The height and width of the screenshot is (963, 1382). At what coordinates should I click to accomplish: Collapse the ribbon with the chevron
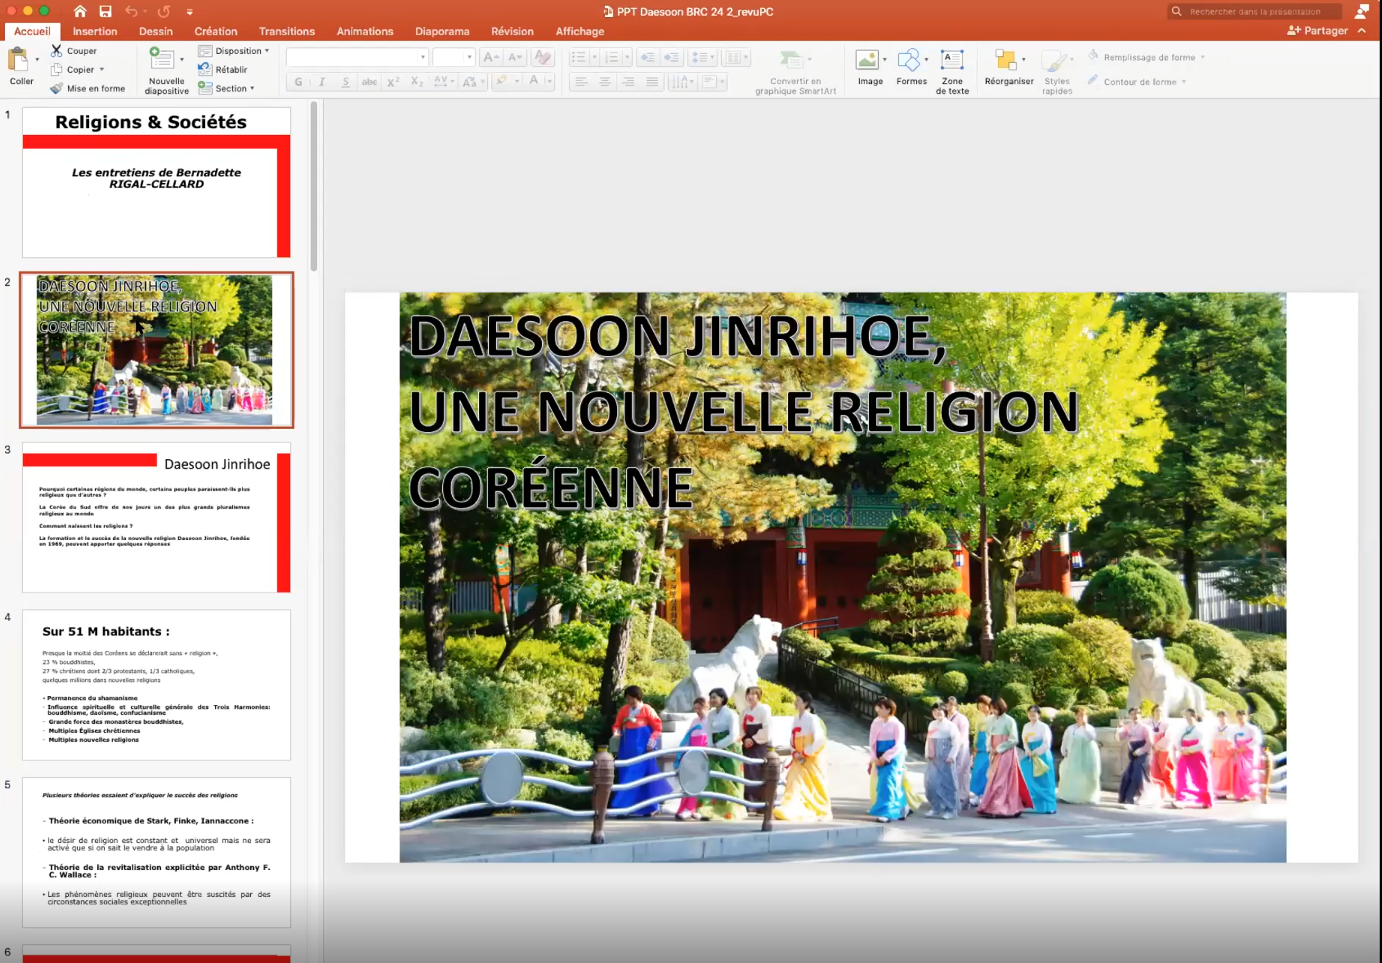pos(1362,31)
